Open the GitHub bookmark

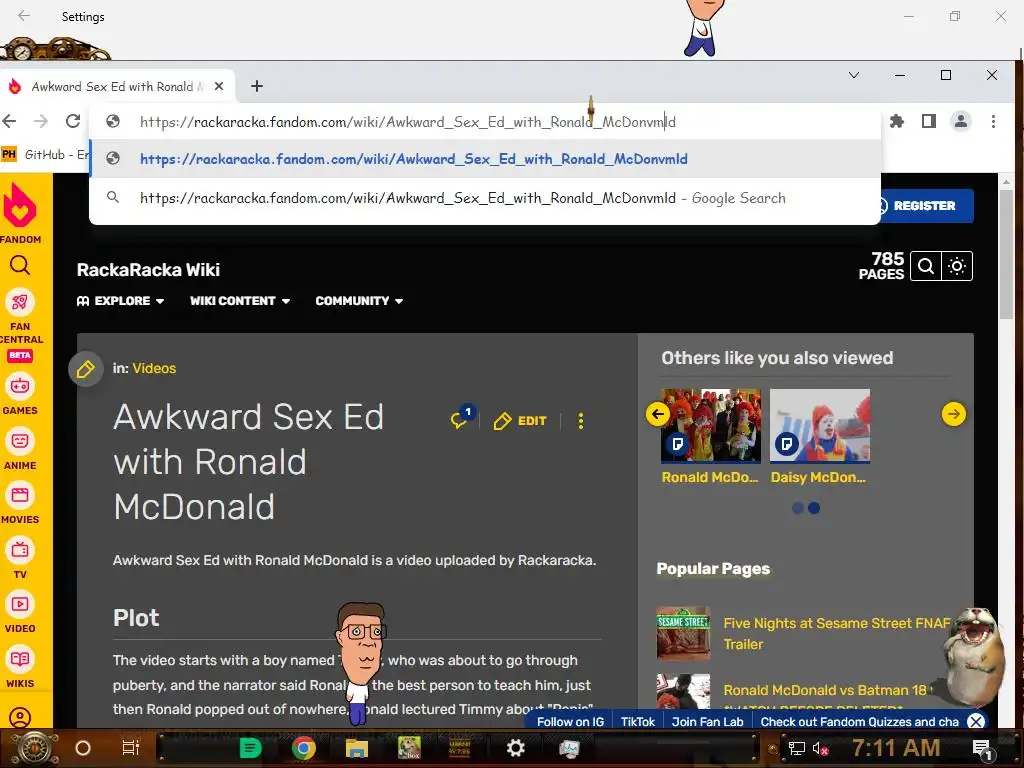click(46, 155)
